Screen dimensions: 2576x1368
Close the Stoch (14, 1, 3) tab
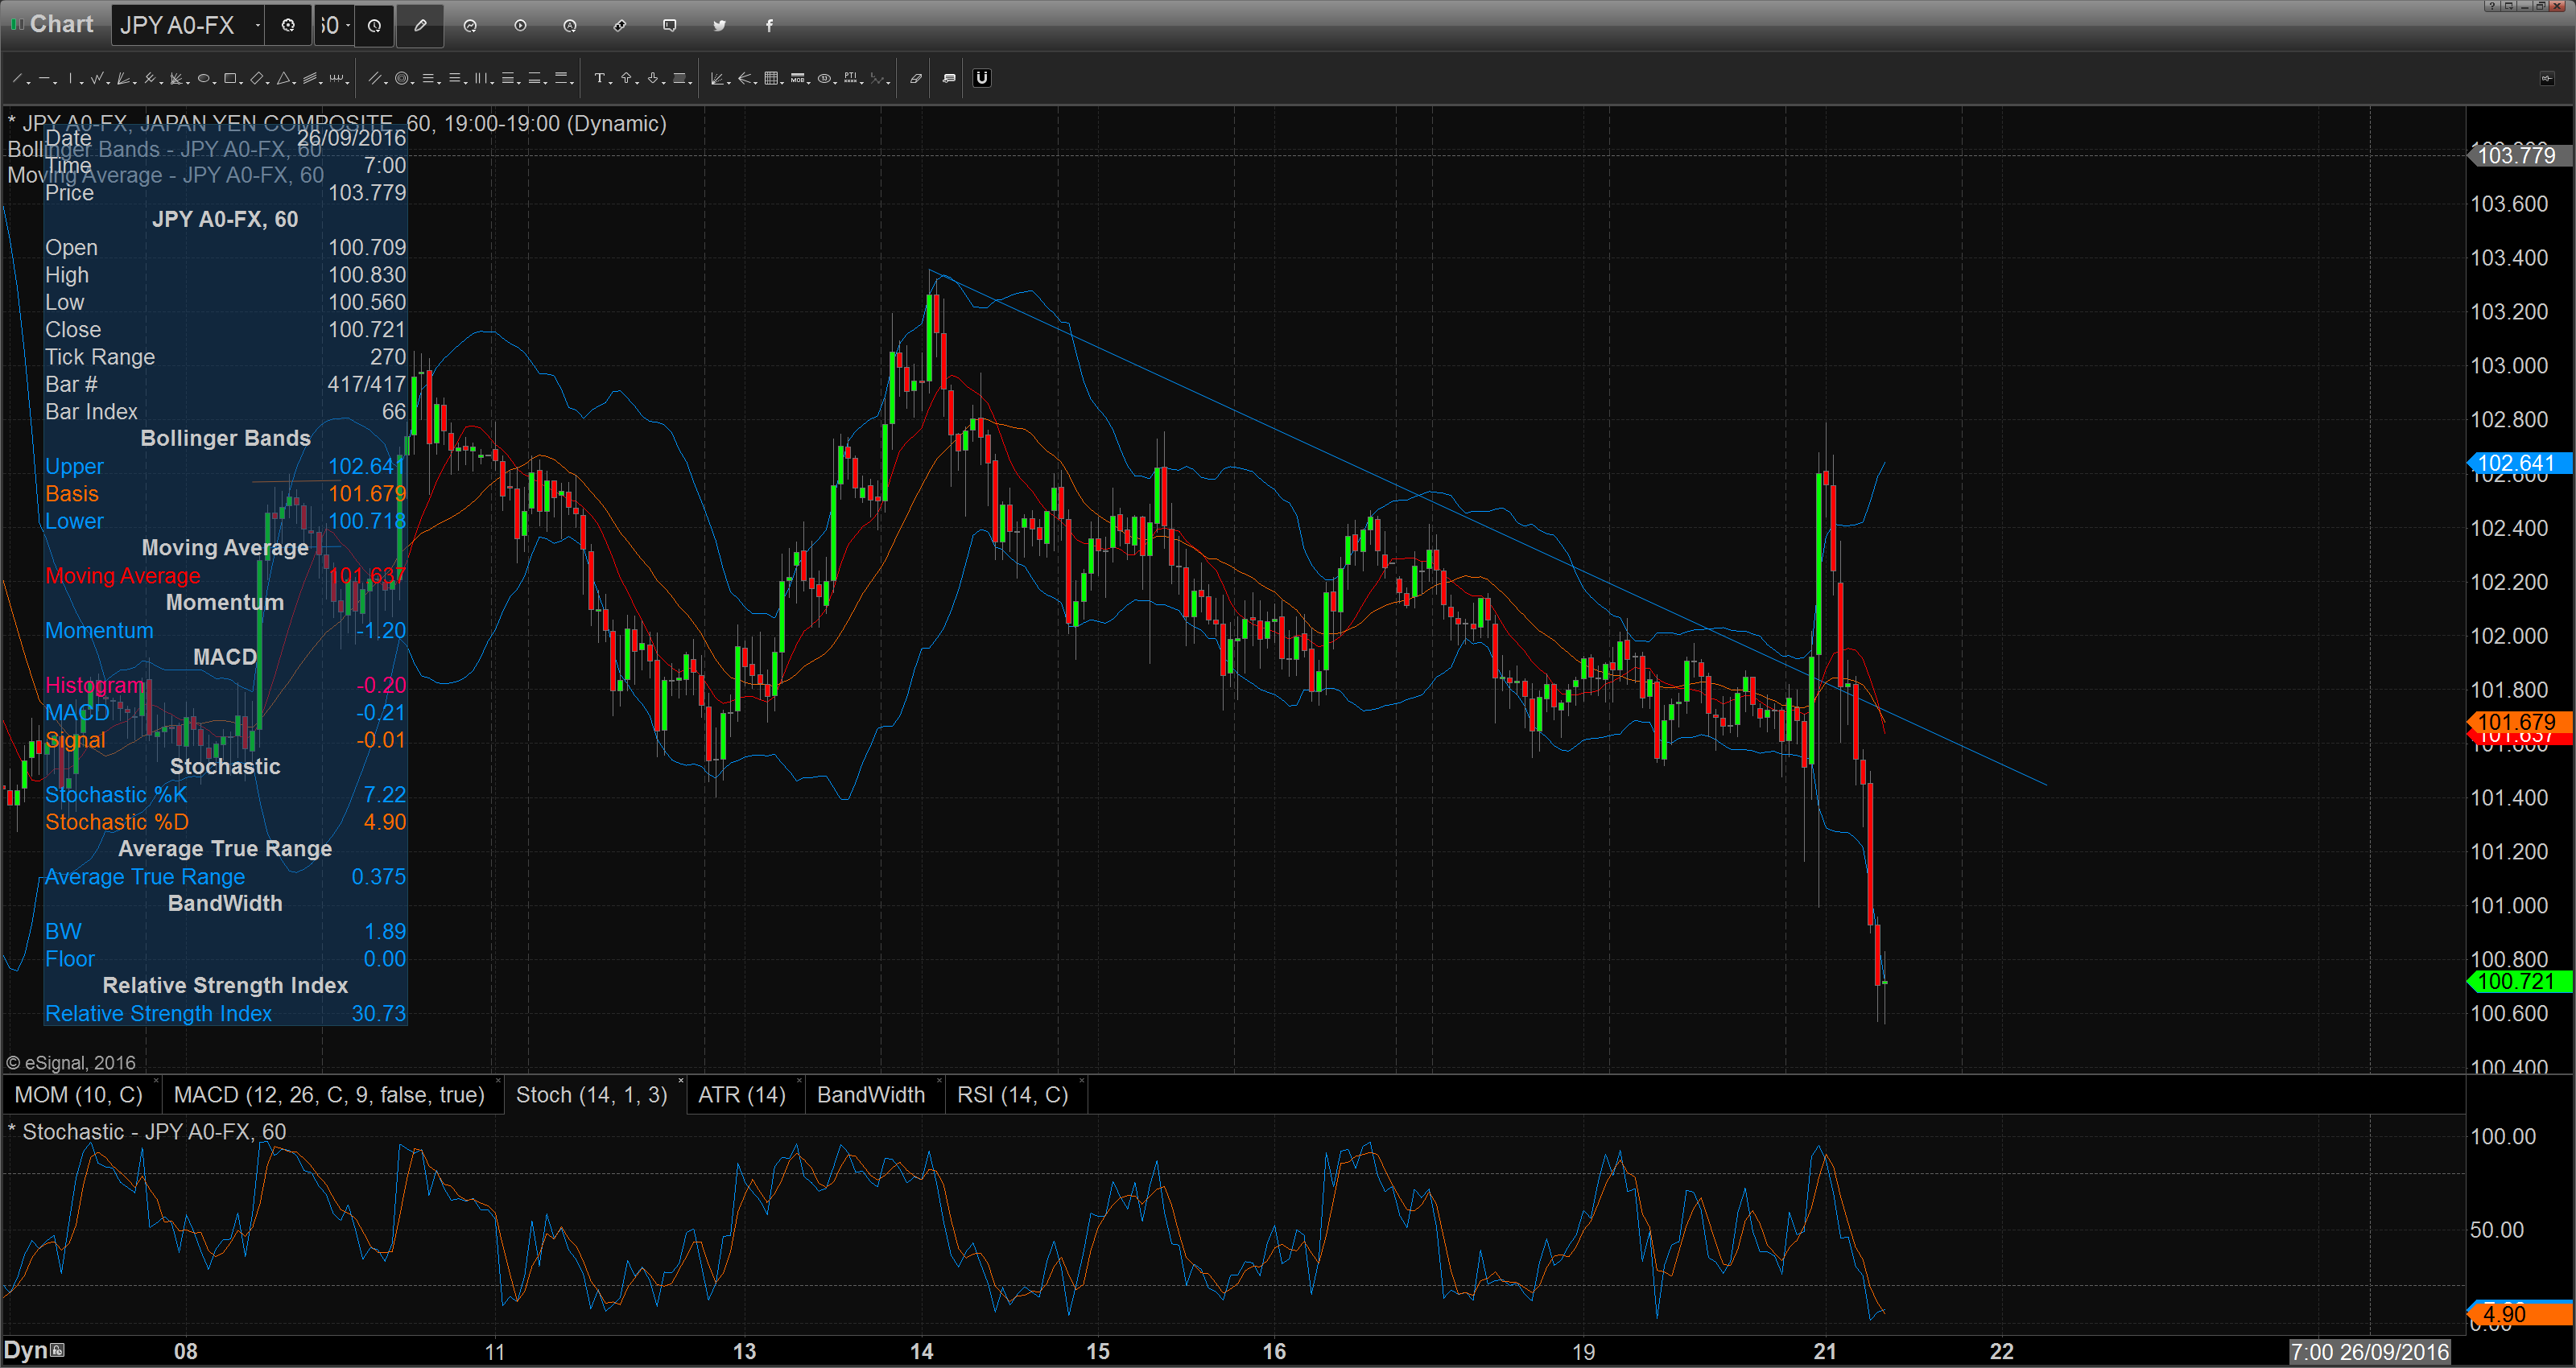point(681,1082)
